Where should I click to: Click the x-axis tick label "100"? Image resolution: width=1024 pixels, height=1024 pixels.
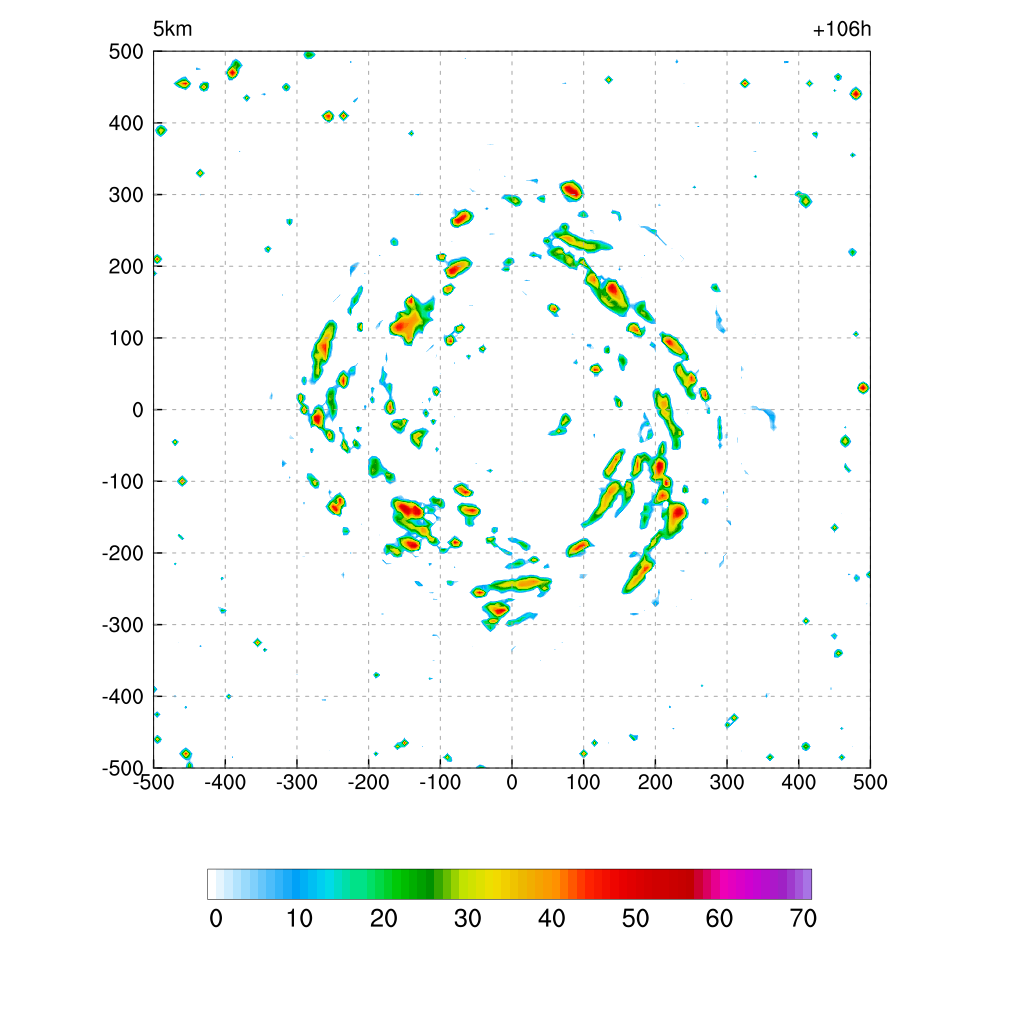click(583, 782)
